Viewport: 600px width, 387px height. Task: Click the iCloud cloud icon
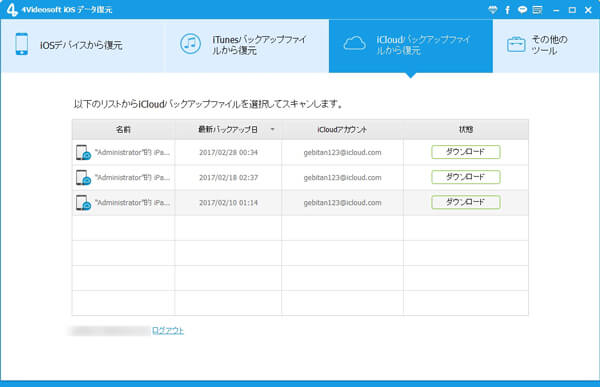(x=354, y=43)
